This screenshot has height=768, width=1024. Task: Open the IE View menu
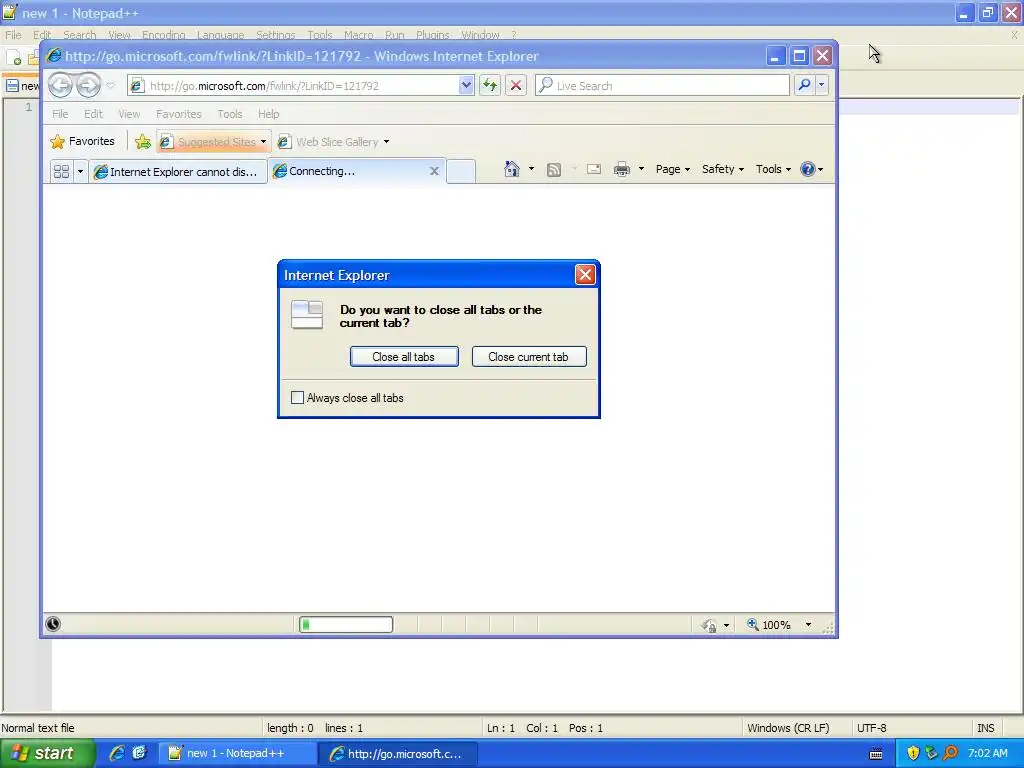129,114
